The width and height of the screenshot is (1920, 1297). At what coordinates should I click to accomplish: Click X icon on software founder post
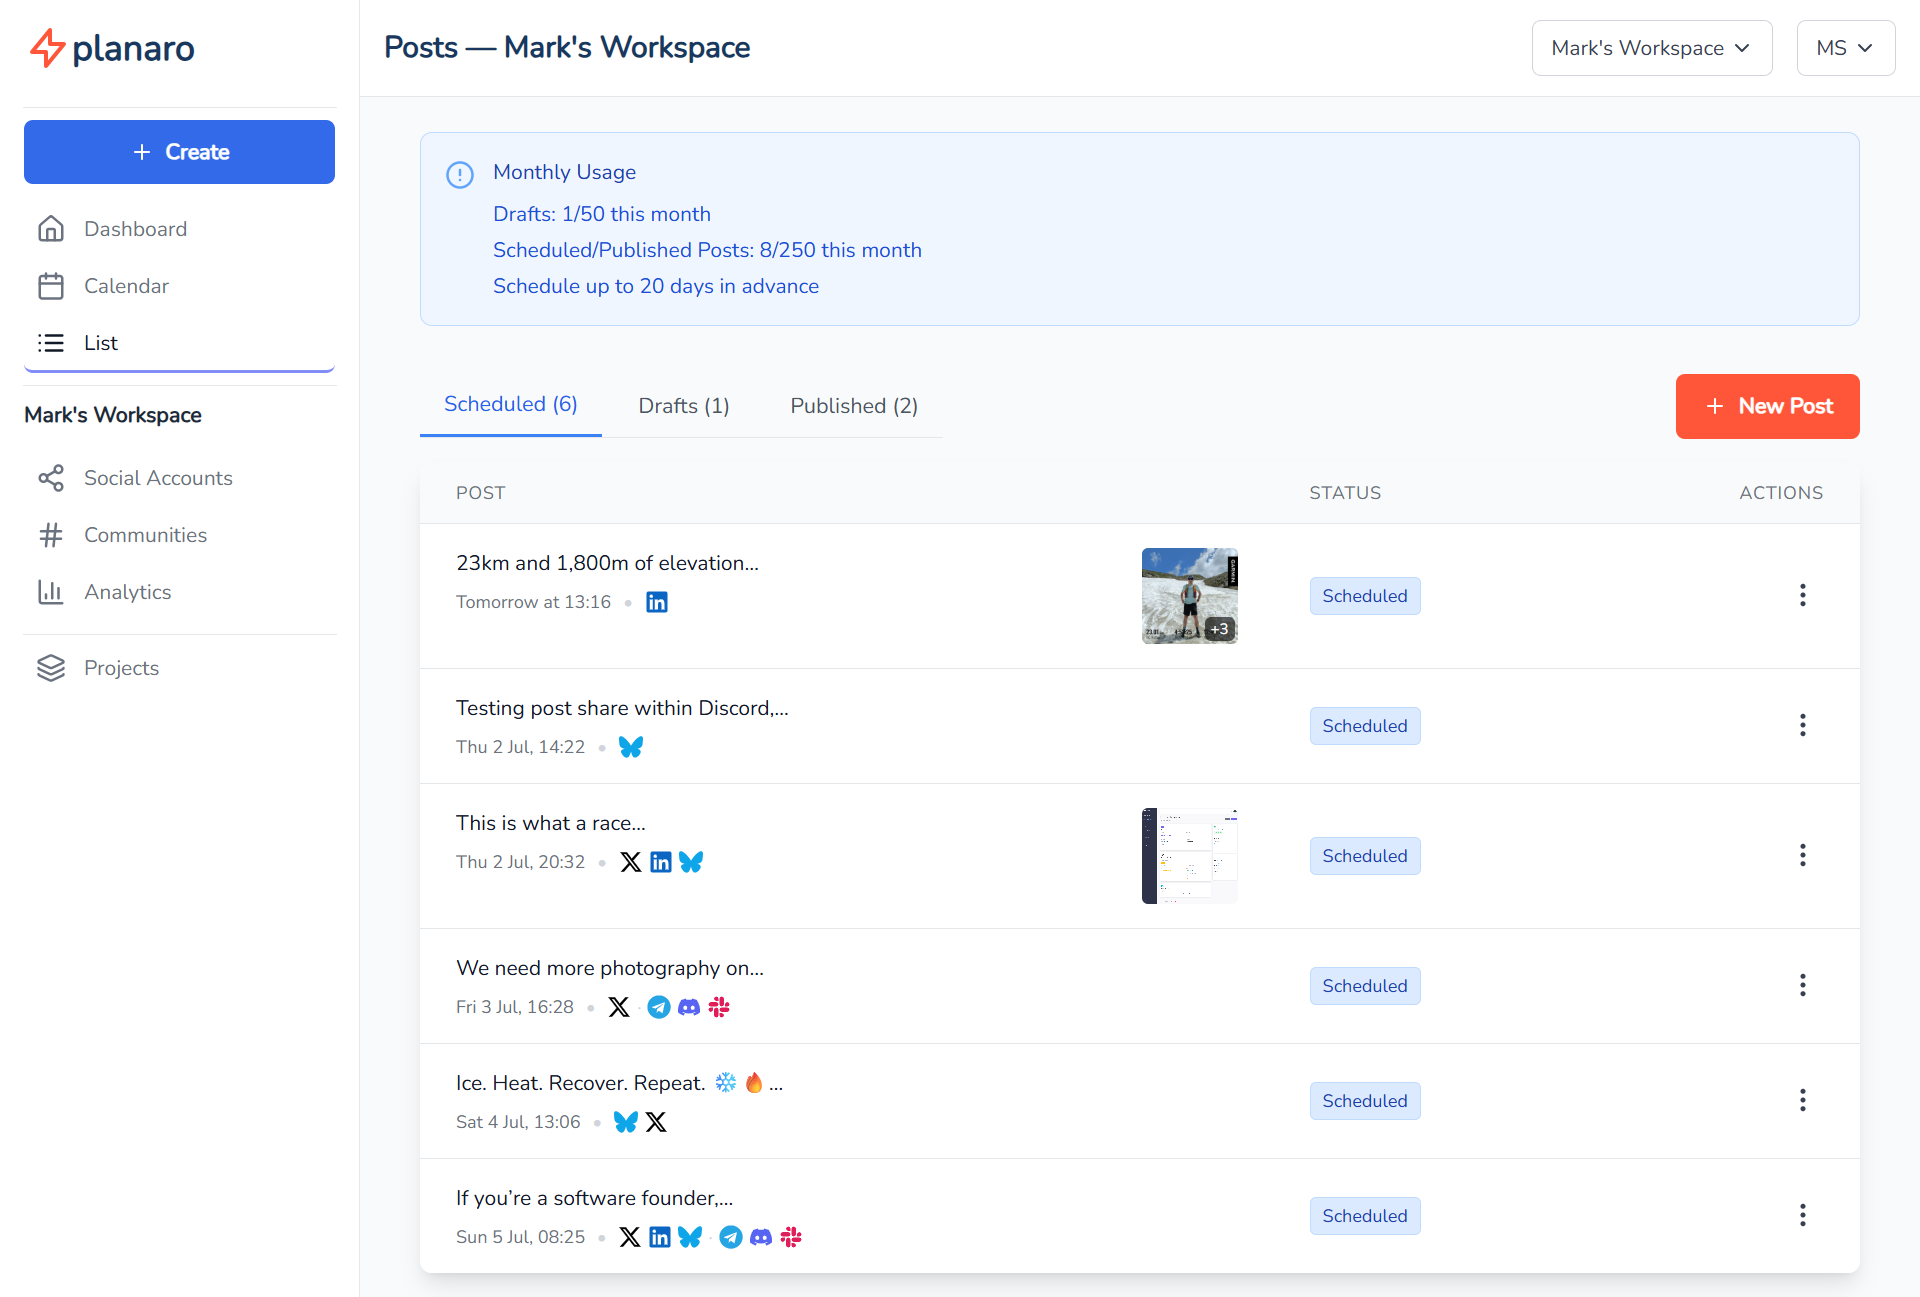[630, 1237]
